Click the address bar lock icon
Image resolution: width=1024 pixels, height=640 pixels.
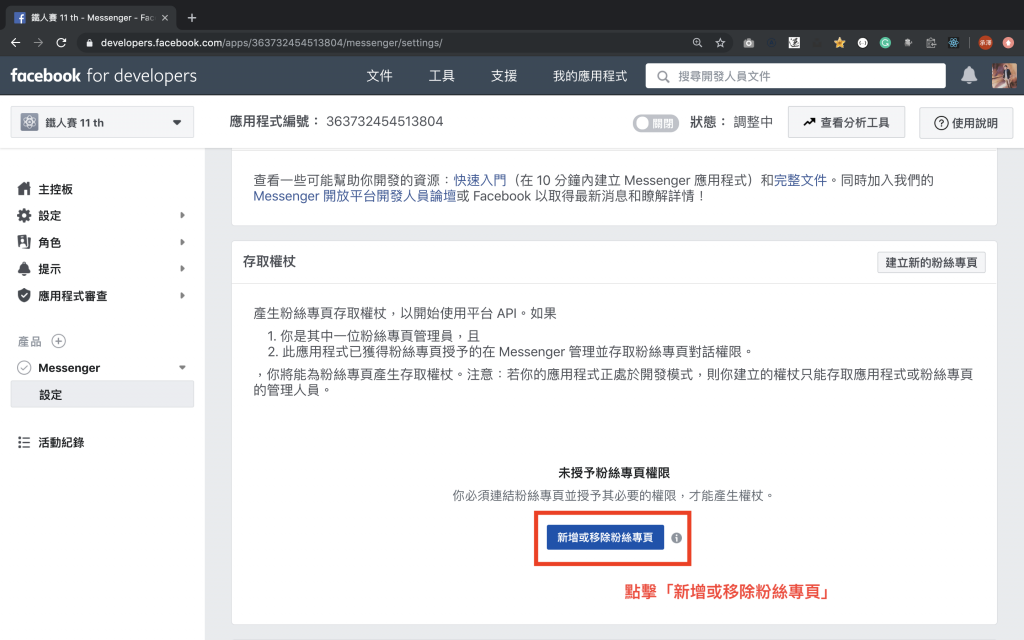(89, 43)
